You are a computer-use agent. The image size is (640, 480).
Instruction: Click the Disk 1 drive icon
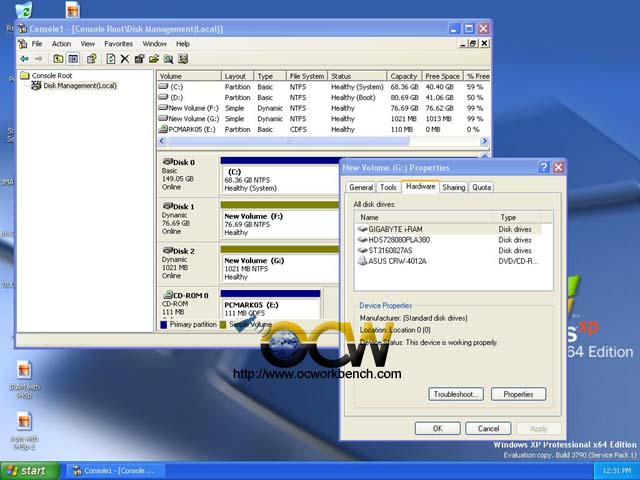point(167,206)
